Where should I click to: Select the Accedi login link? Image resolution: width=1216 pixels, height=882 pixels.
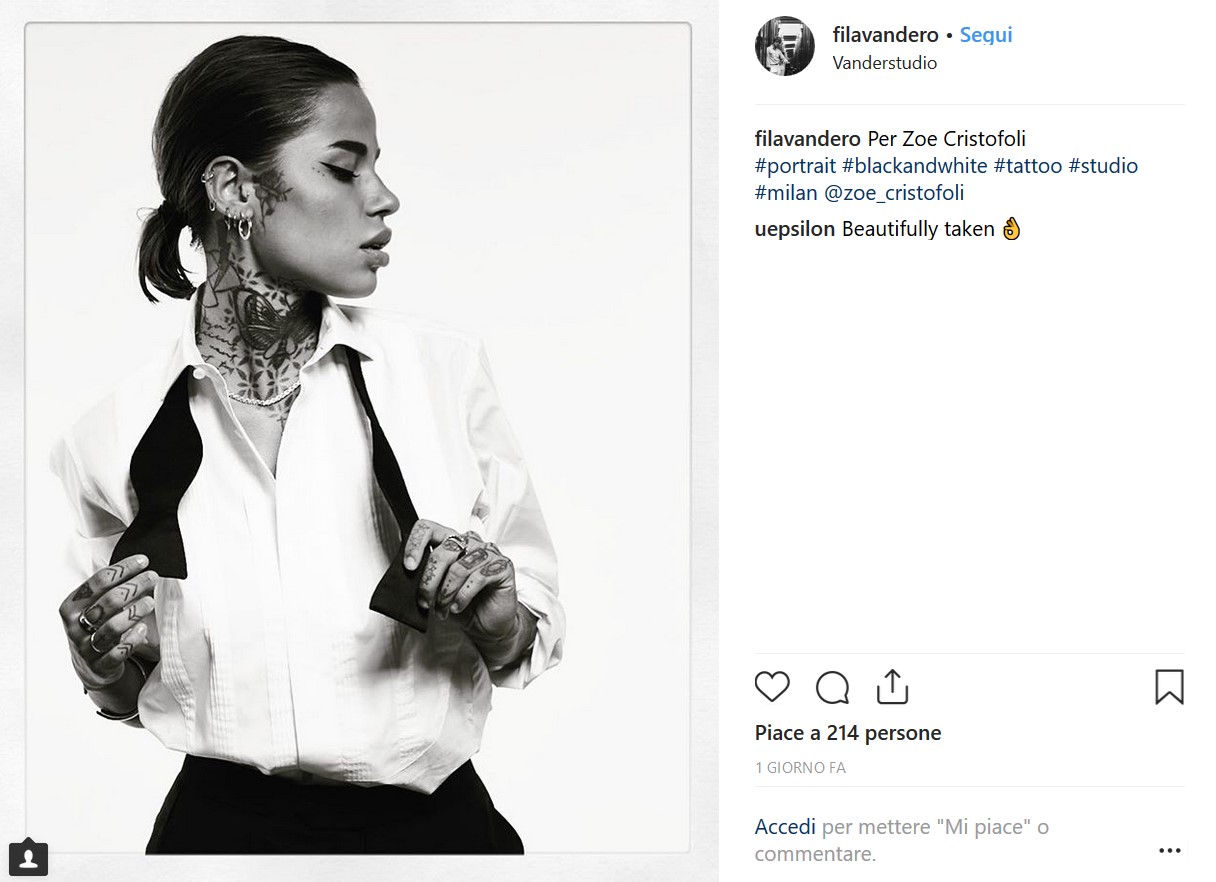pyautogui.click(x=784, y=826)
